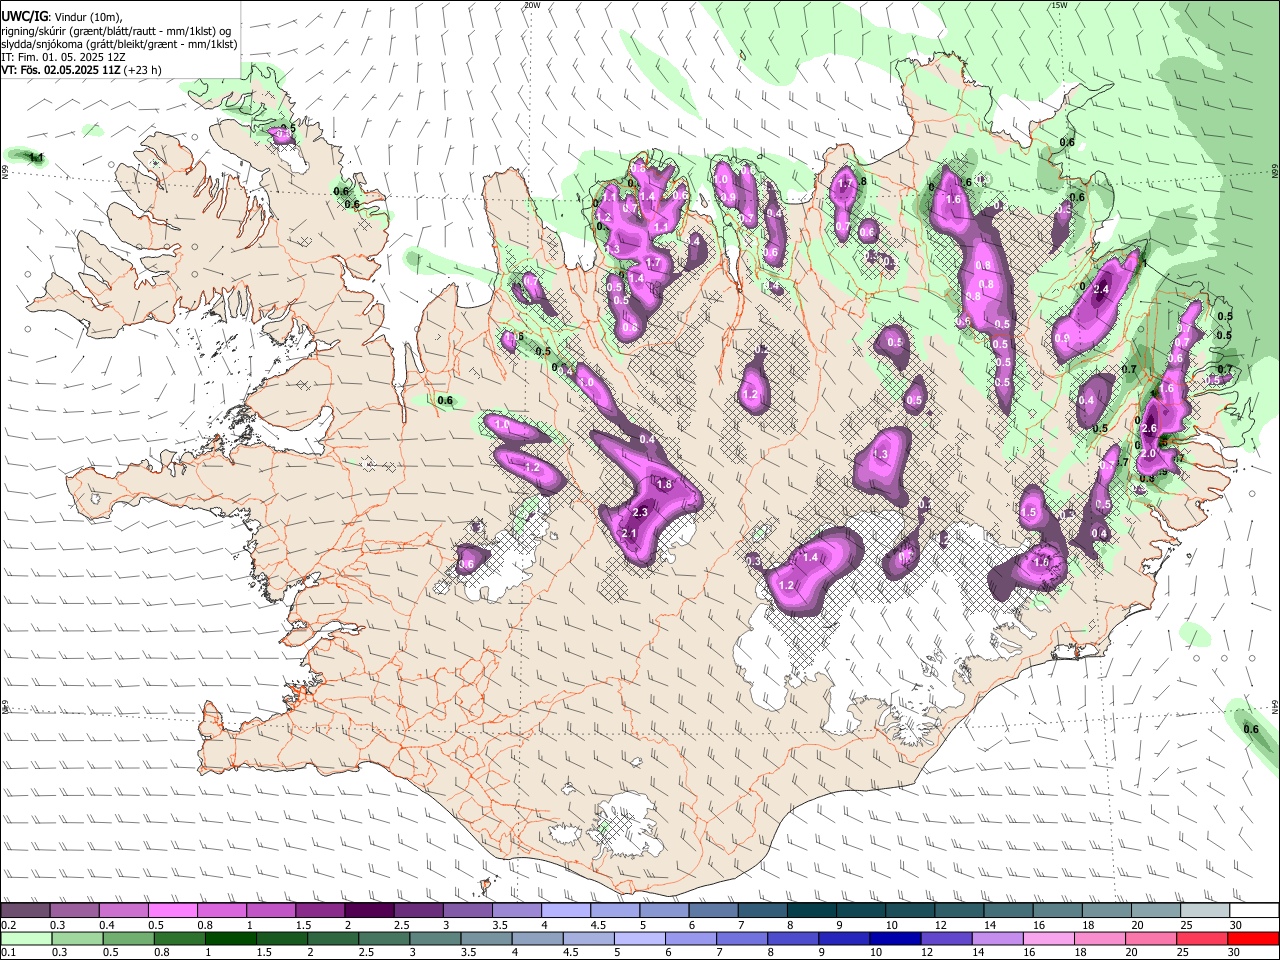
Task: Select the '2.6' precipitation value in the east
Action: pos(1149,429)
